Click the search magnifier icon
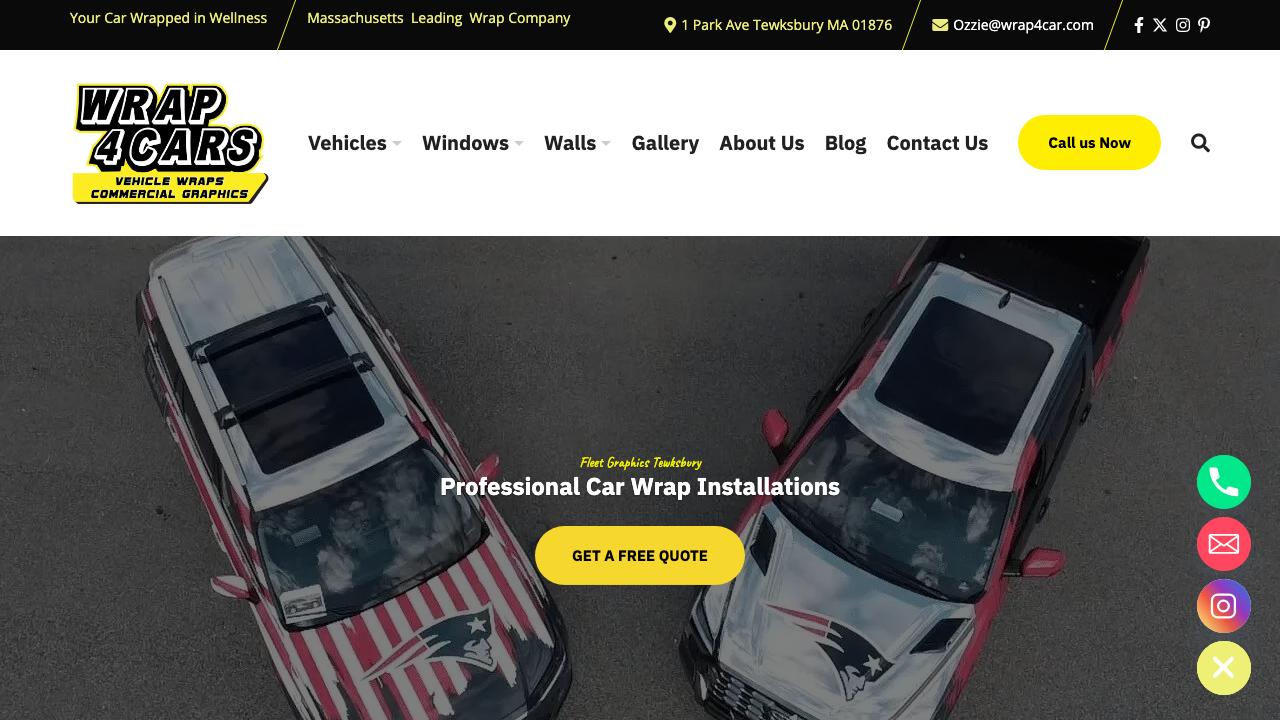 [x=1200, y=143]
